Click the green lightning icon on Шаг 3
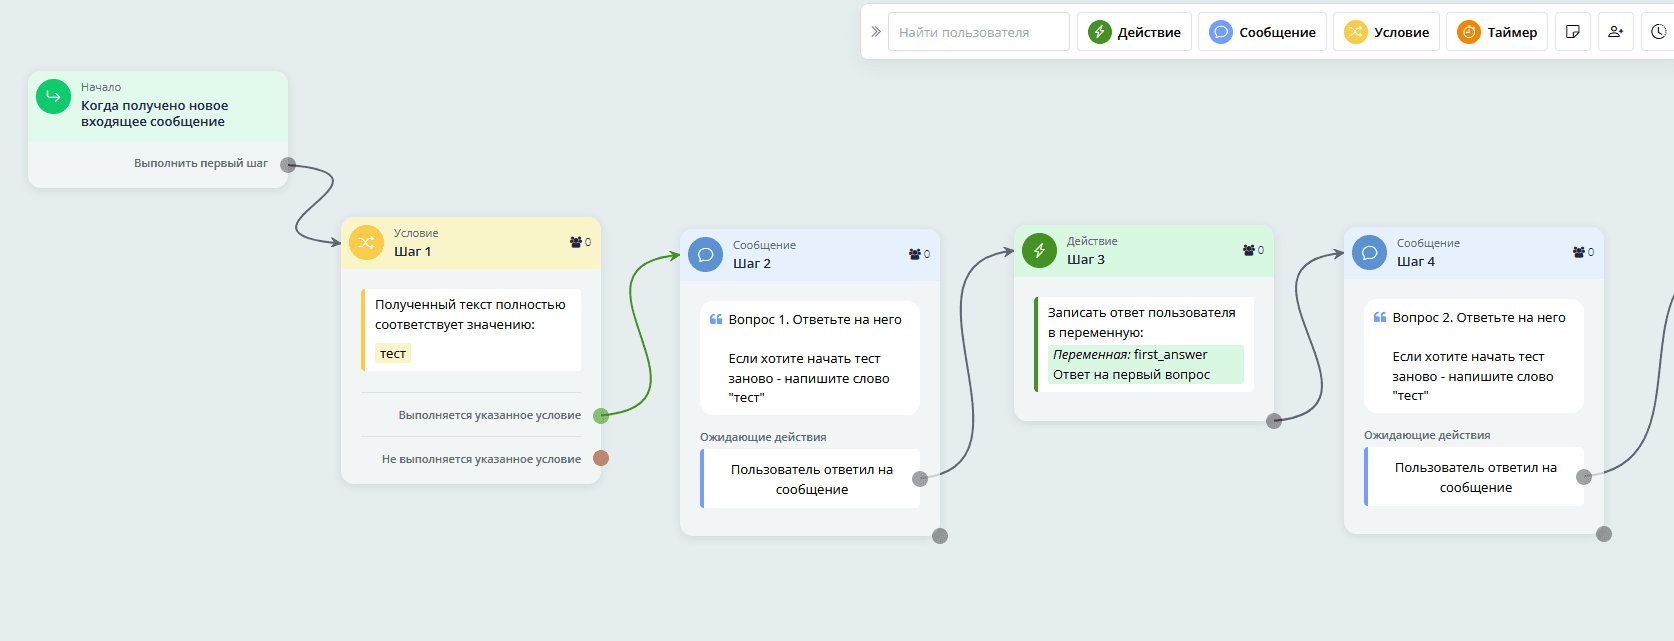 click(1039, 250)
